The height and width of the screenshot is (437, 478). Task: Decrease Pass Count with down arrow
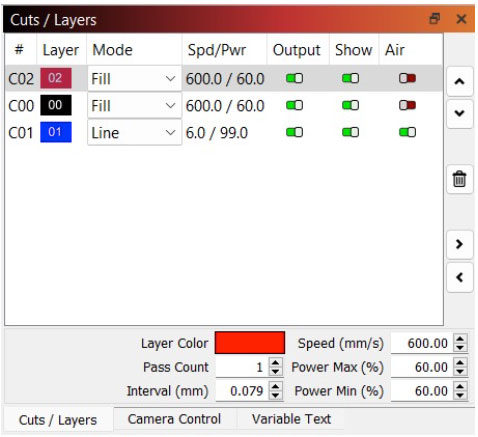[275, 371]
